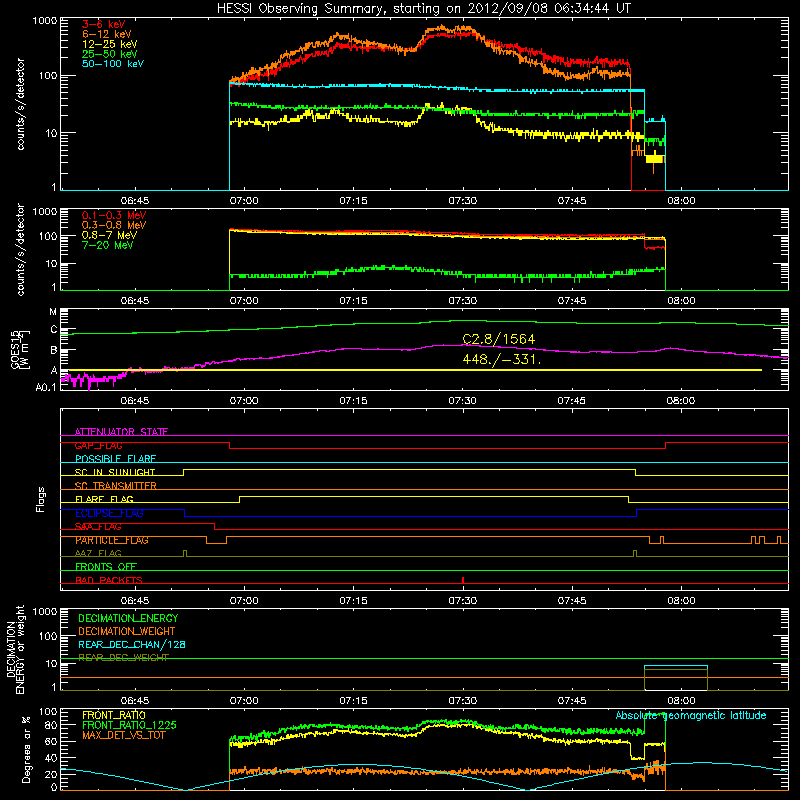Click the Degrees or % axis label
The width and height of the screenshot is (800, 800).
pos(26,749)
